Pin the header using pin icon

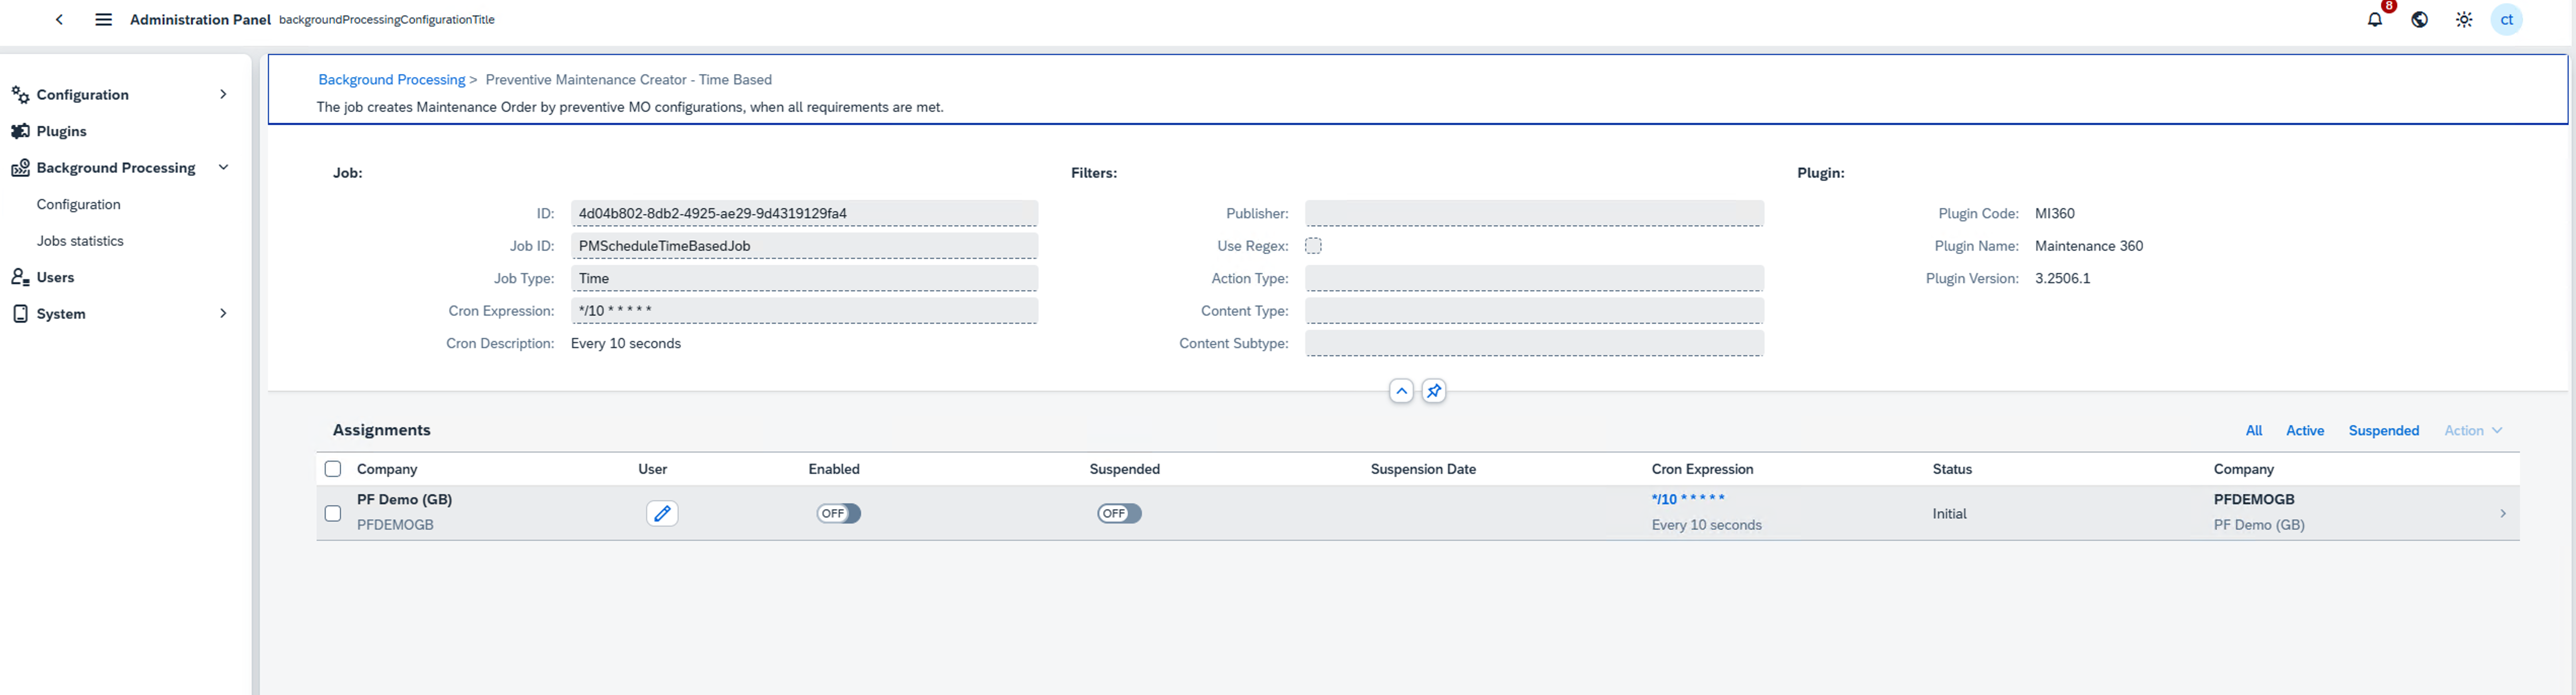1434,391
